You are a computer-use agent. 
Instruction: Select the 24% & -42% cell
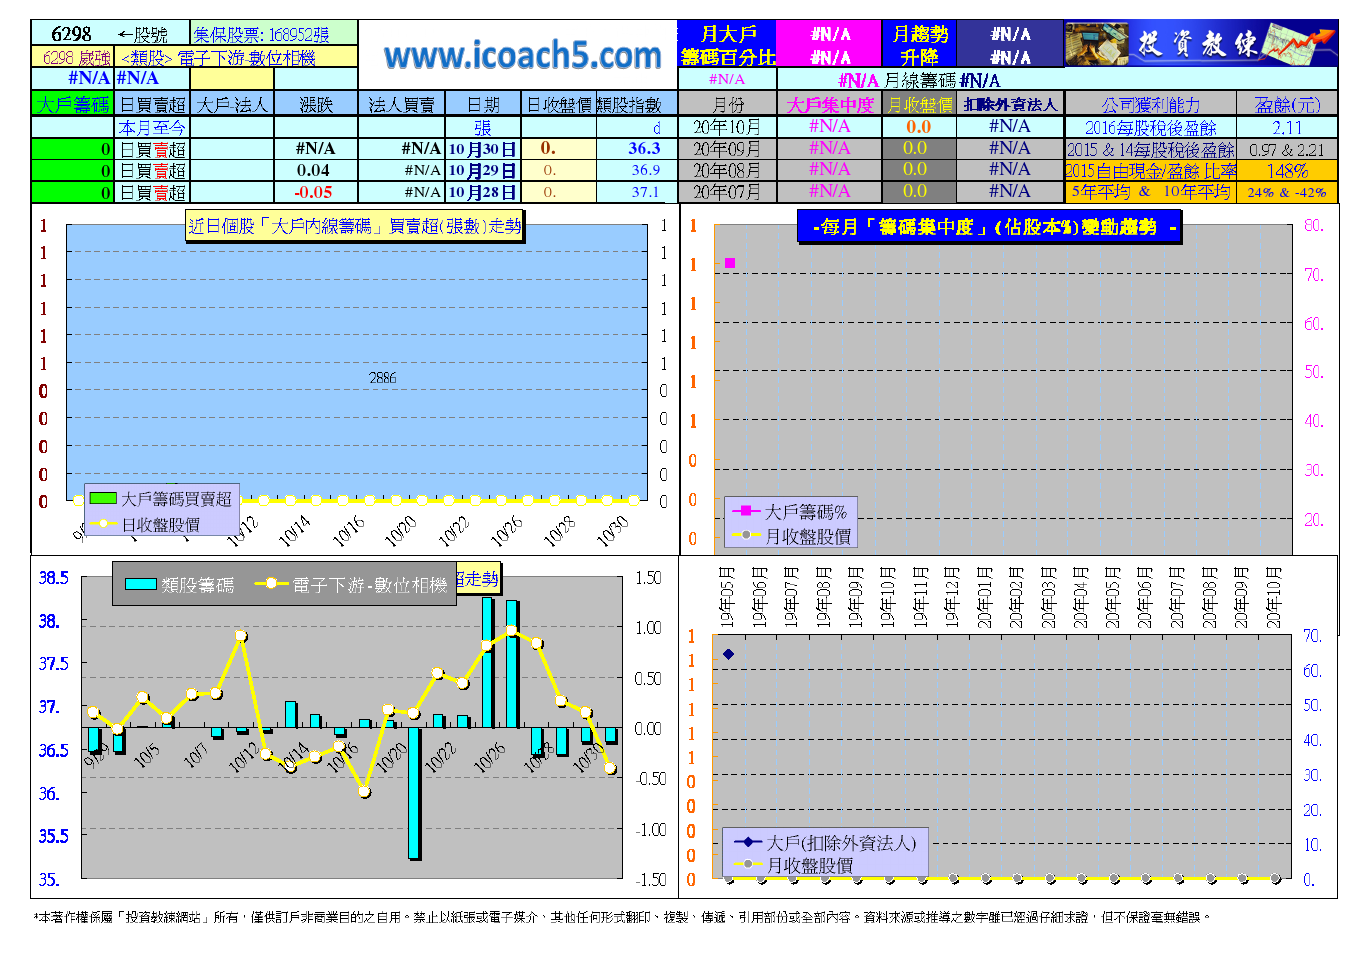(1287, 192)
